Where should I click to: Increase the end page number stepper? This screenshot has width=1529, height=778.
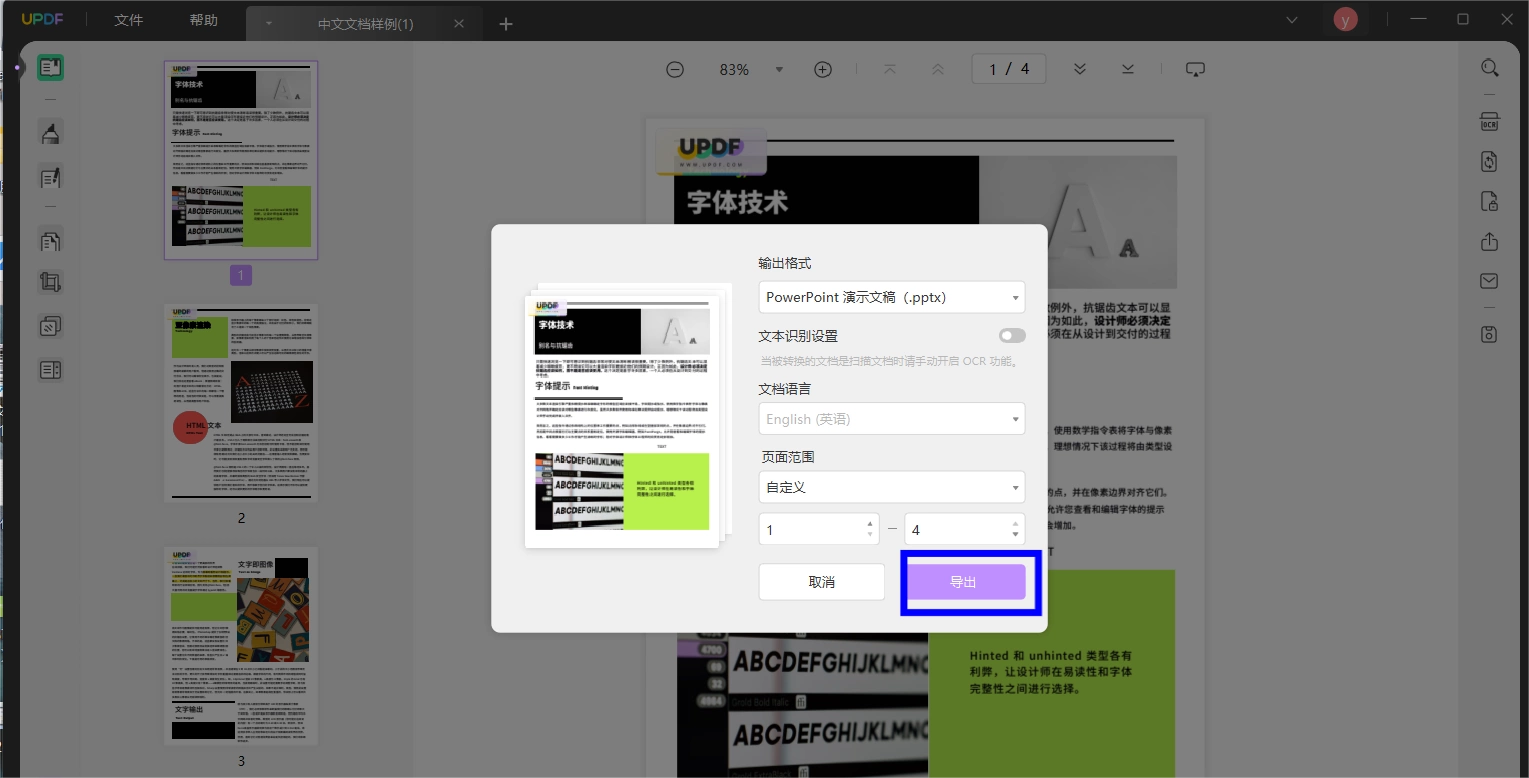[x=1016, y=523]
